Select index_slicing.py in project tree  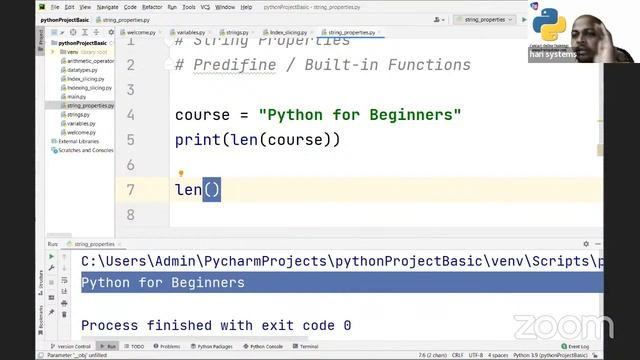tap(82, 79)
